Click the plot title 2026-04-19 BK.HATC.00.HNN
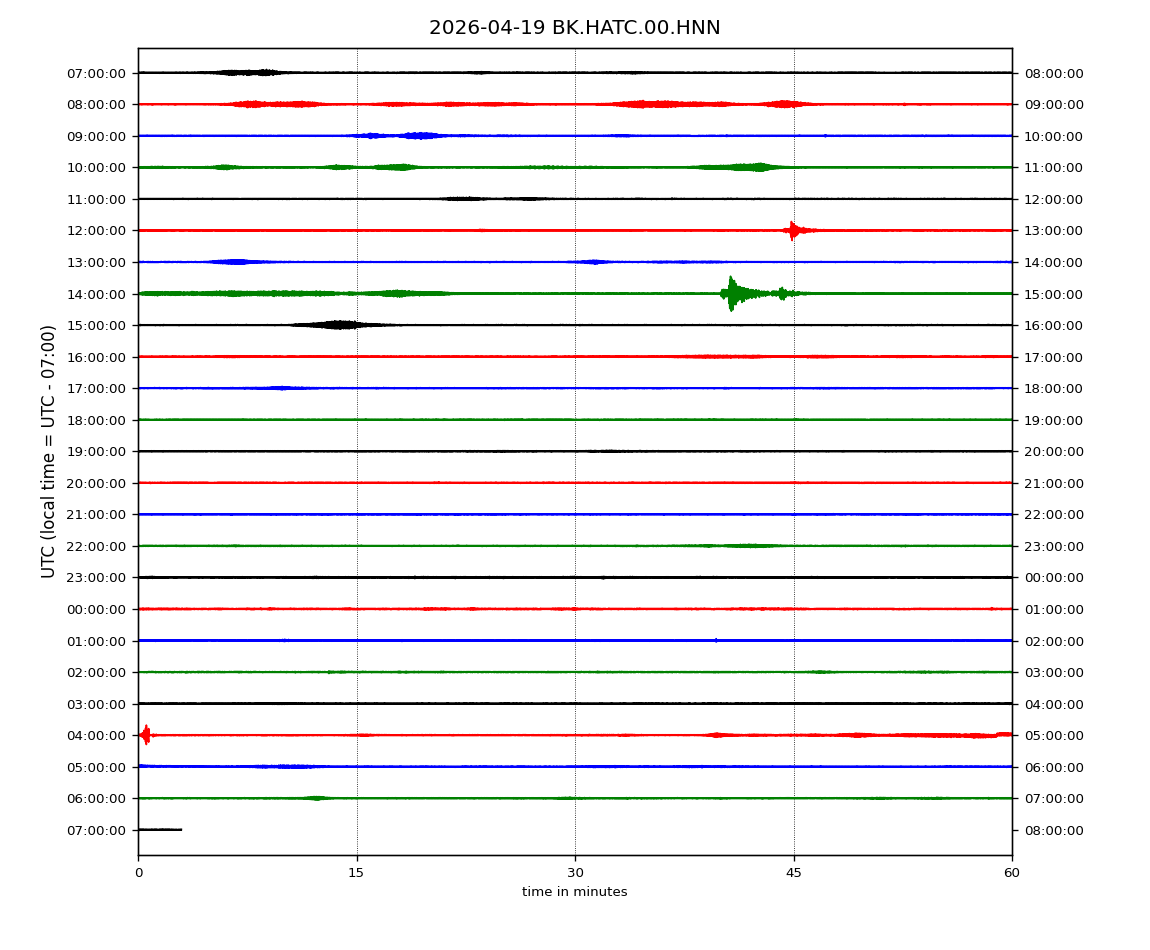This screenshot has width=1150, height=950. click(574, 28)
